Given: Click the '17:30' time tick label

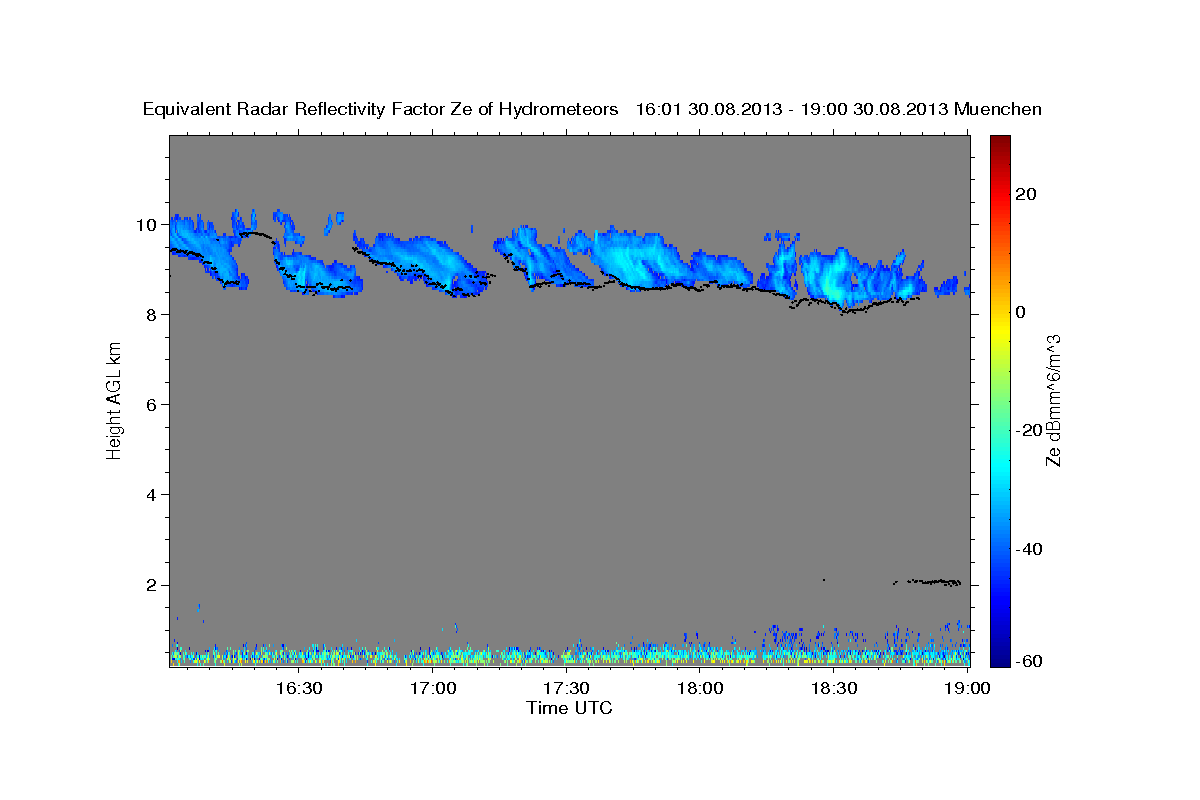Looking at the screenshot, I should click(566, 688).
